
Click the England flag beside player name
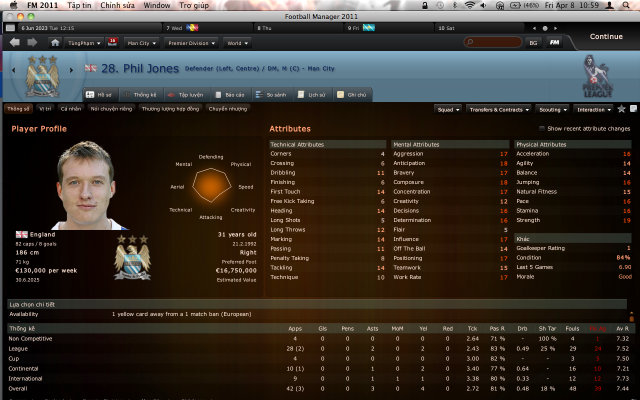point(91,68)
